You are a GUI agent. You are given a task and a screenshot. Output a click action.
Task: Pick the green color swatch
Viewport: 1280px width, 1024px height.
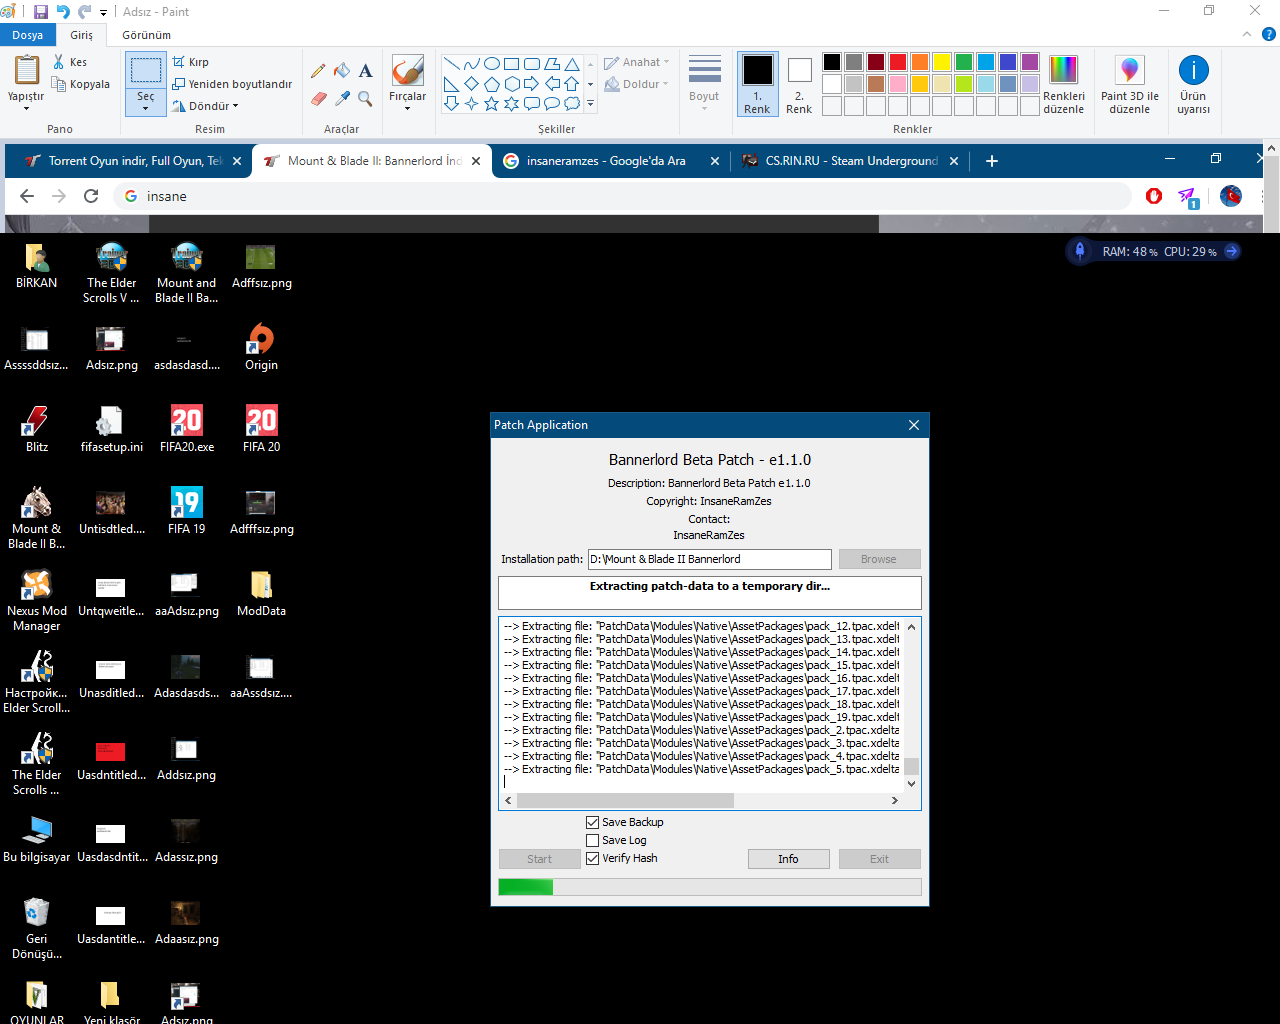pyautogui.click(x=964, y=62)
